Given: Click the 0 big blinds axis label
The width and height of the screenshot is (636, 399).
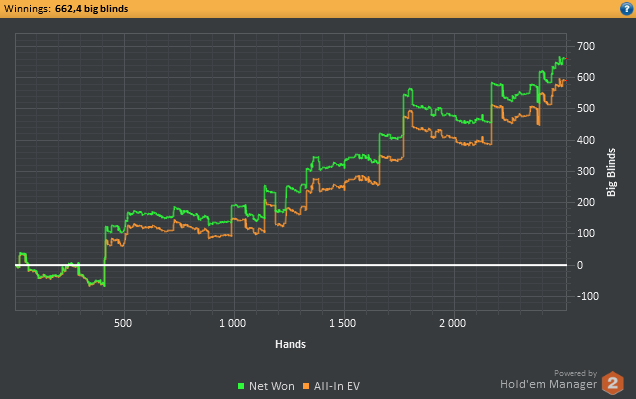Looking at the screenshot, I should pyautogui.click(x=580, y=265).
